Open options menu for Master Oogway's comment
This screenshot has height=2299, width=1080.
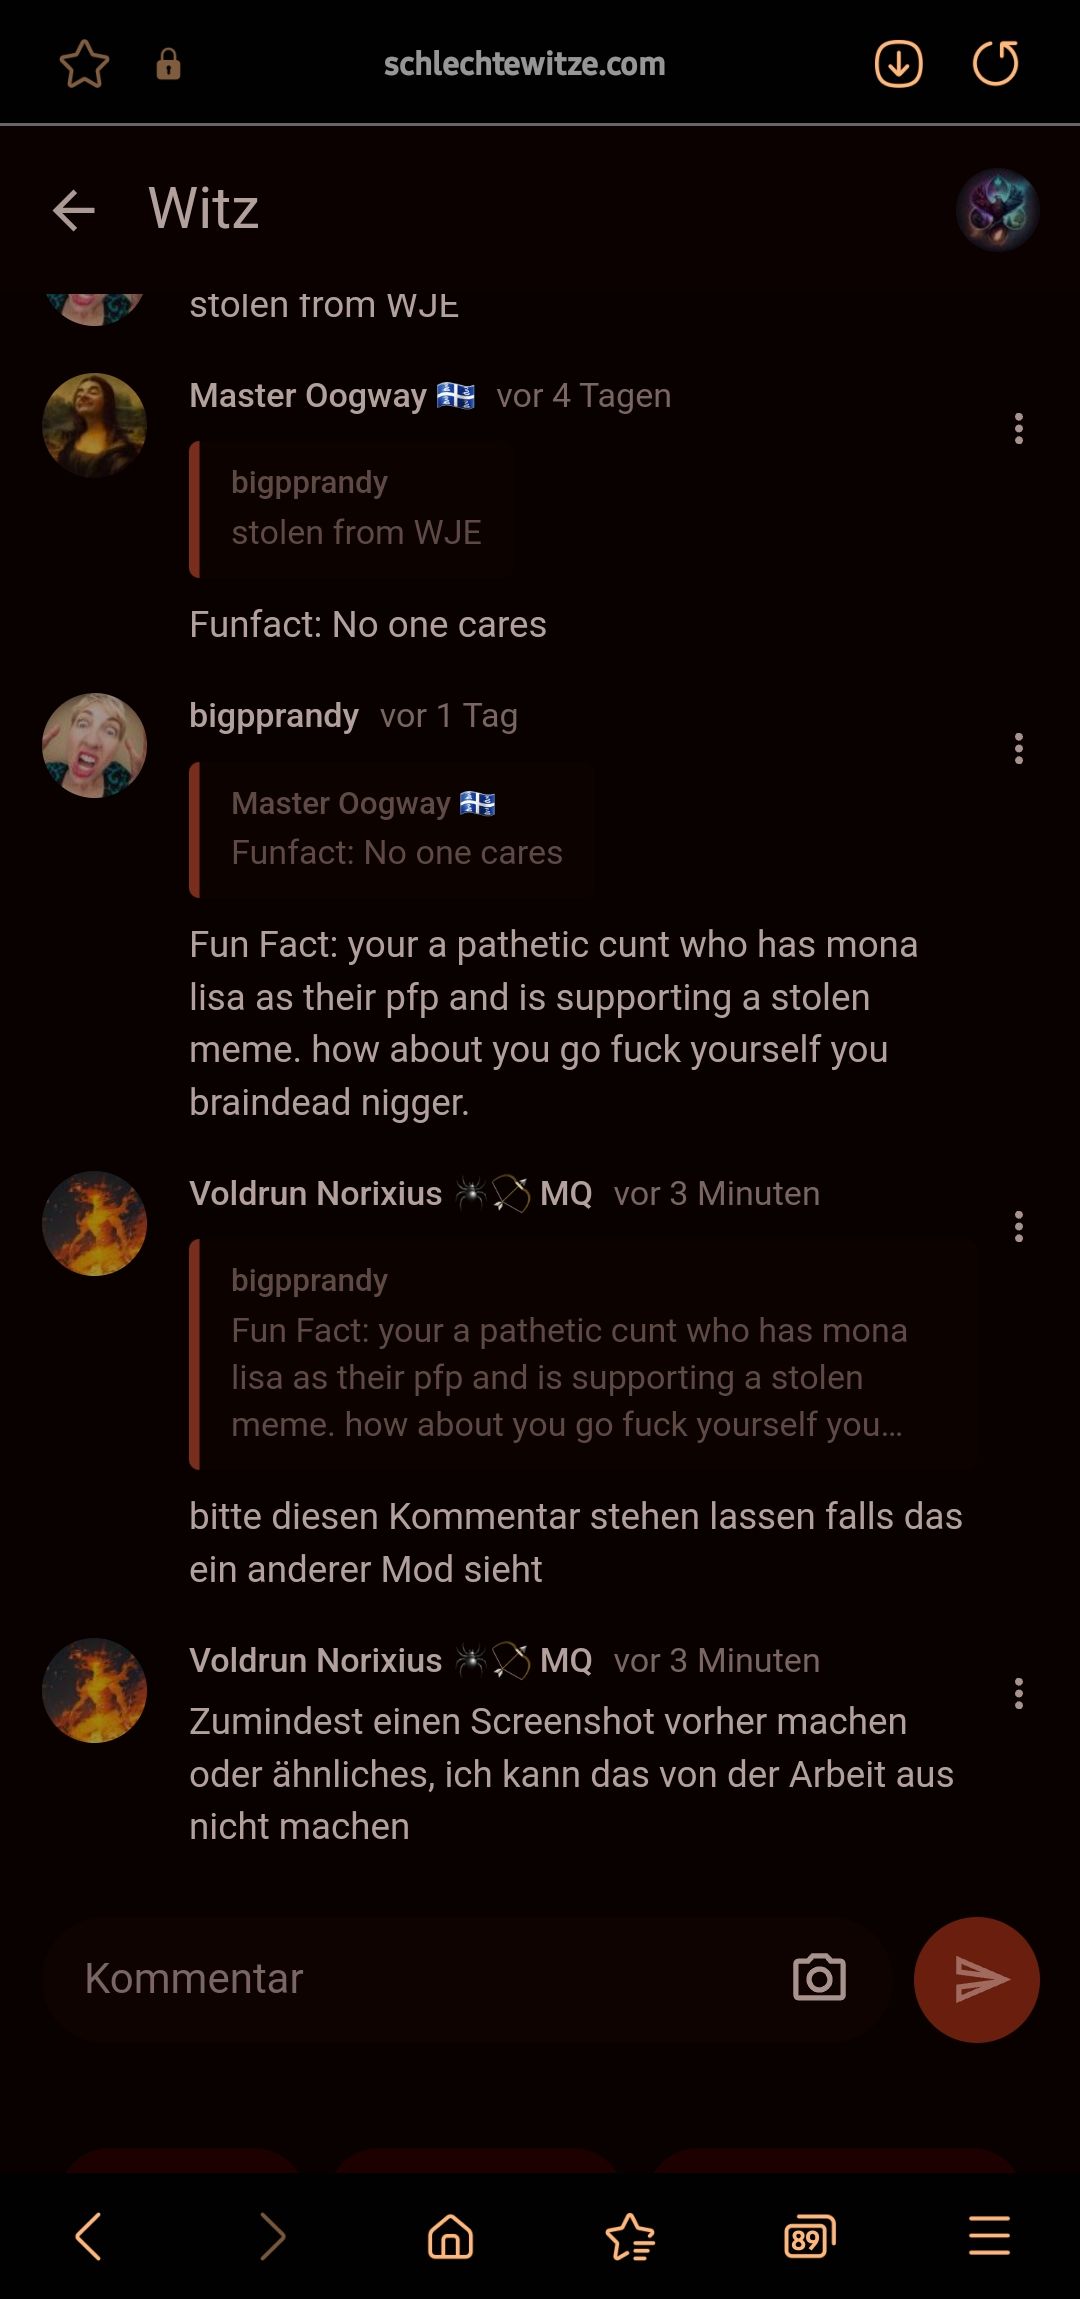point(1018,429)
